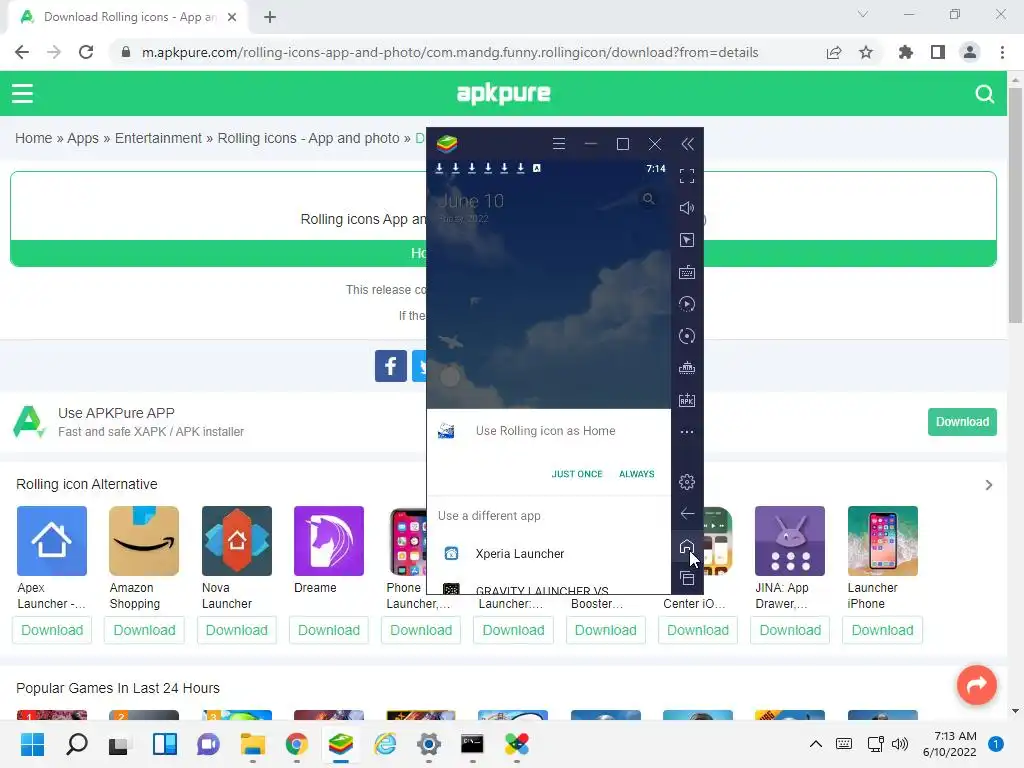Reload the page in Chrome
This screenshot has width=1024, height=768.
[86, 52]
